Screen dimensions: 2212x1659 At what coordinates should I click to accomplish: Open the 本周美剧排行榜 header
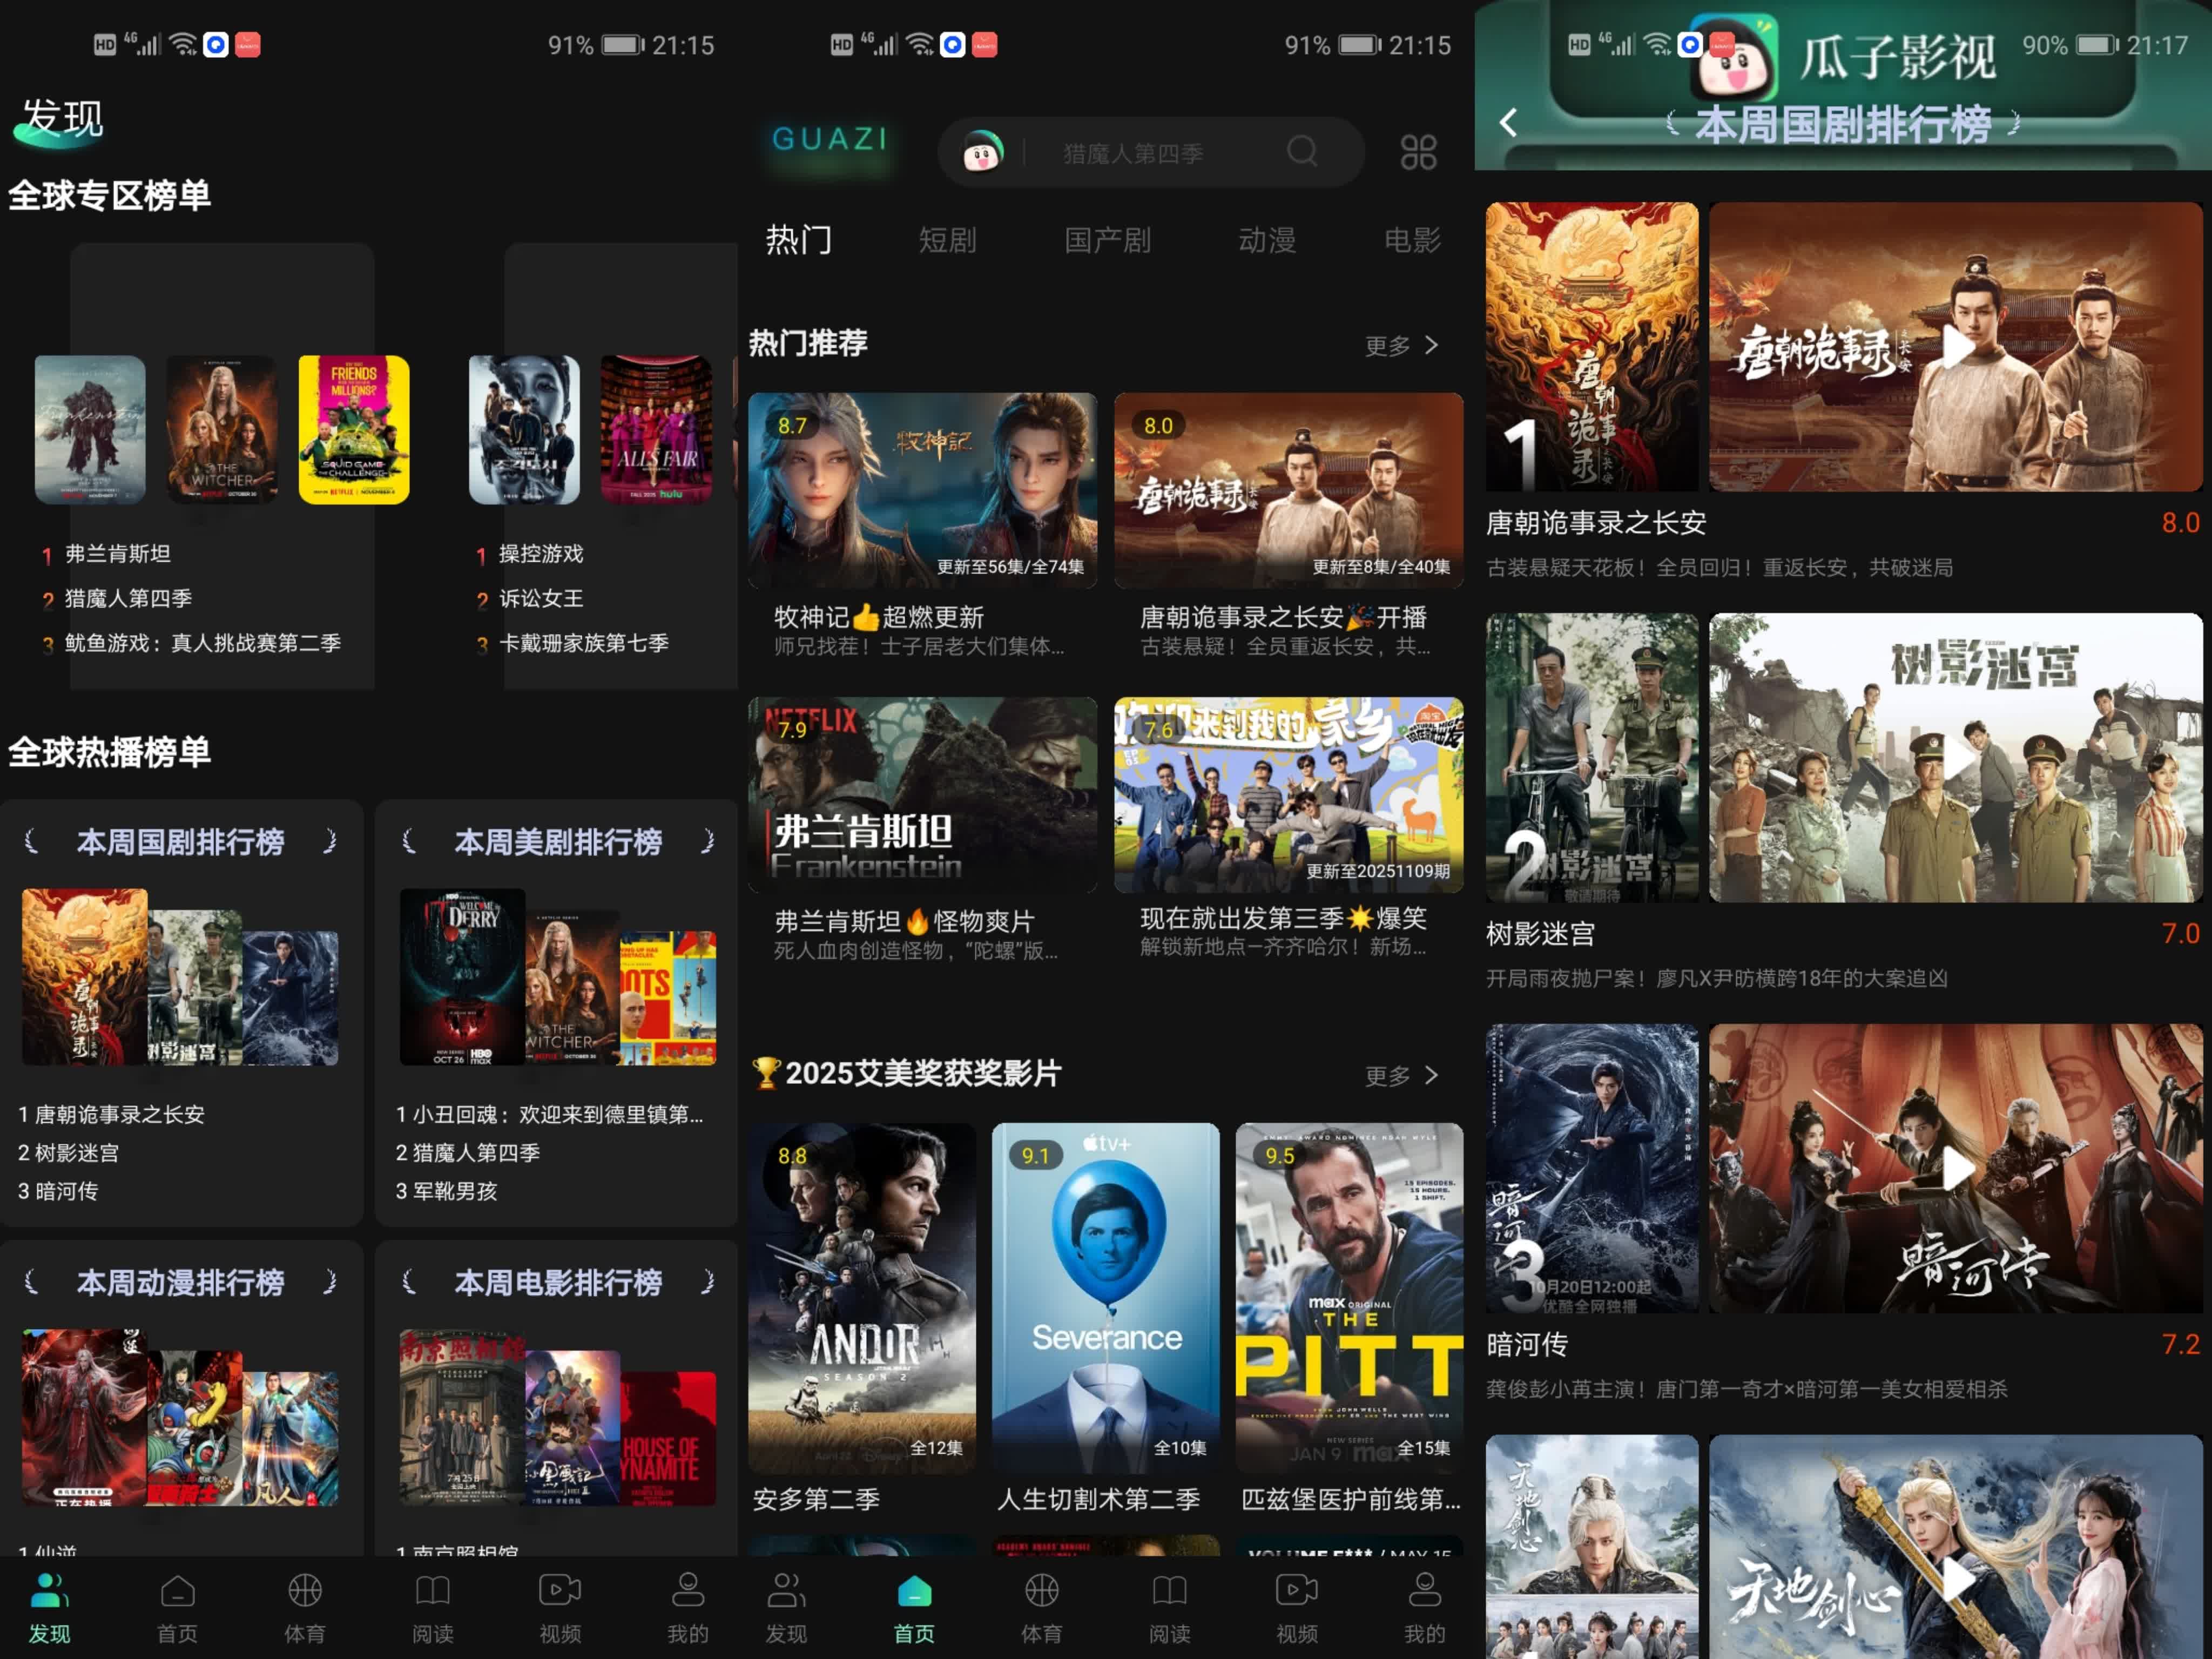(x=558, y=842)
